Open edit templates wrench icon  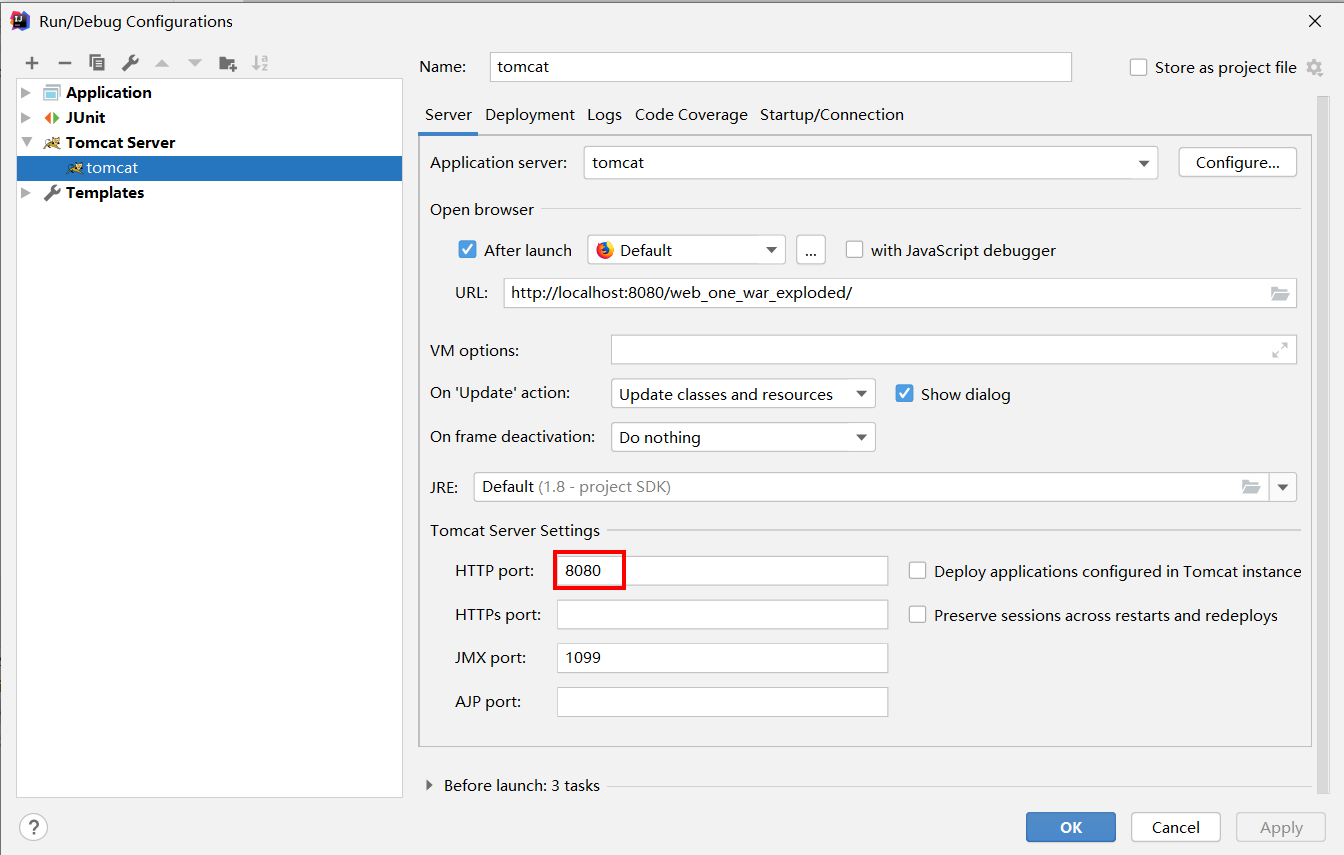[130, 63]
